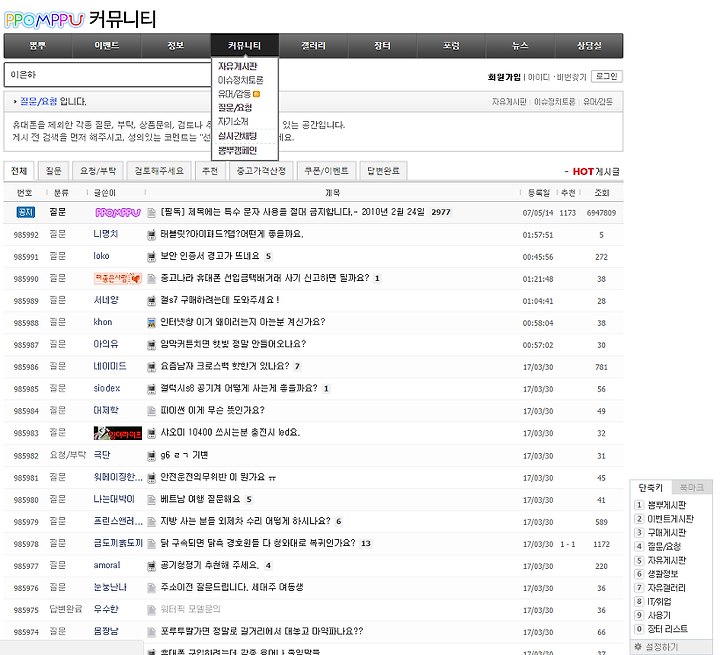Screen dimensions: 720x655
Task: Click the image icon of post 985988
Action: point(151,323)
